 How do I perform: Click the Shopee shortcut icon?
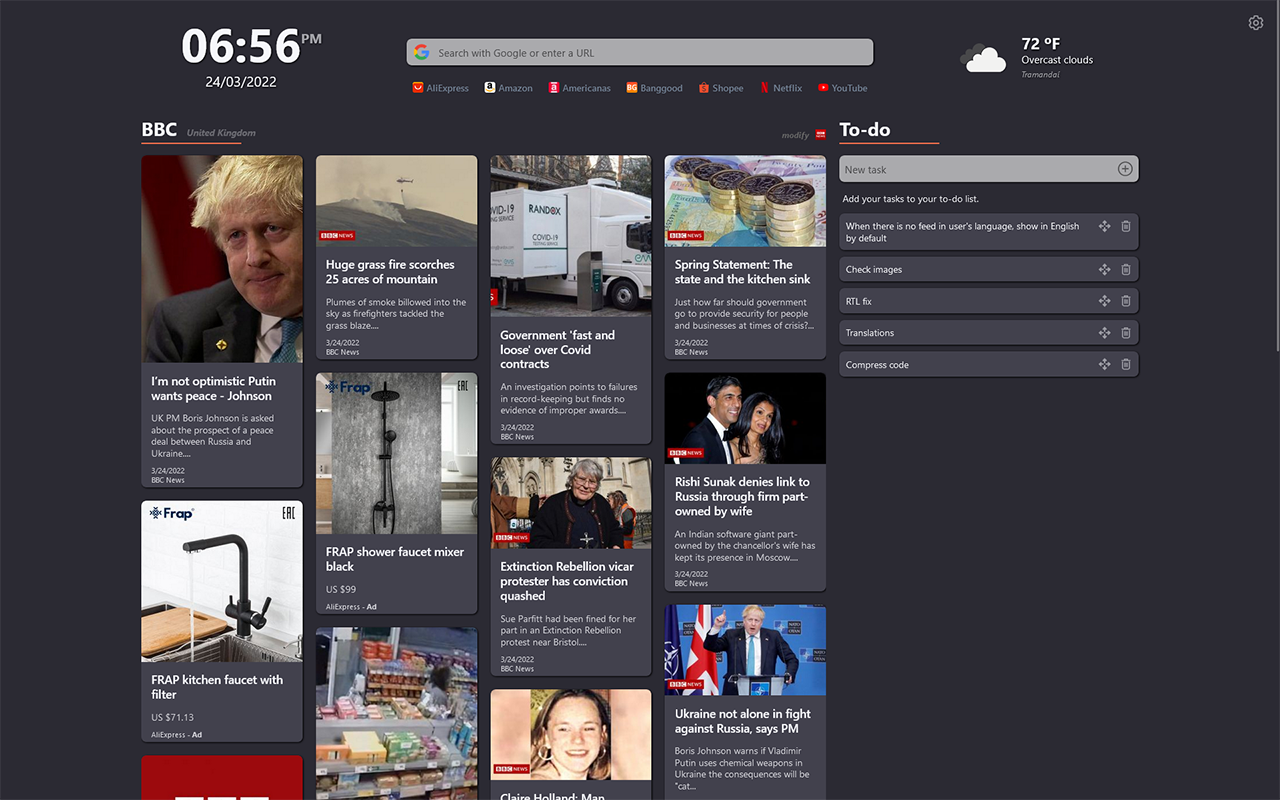point(704,88)
